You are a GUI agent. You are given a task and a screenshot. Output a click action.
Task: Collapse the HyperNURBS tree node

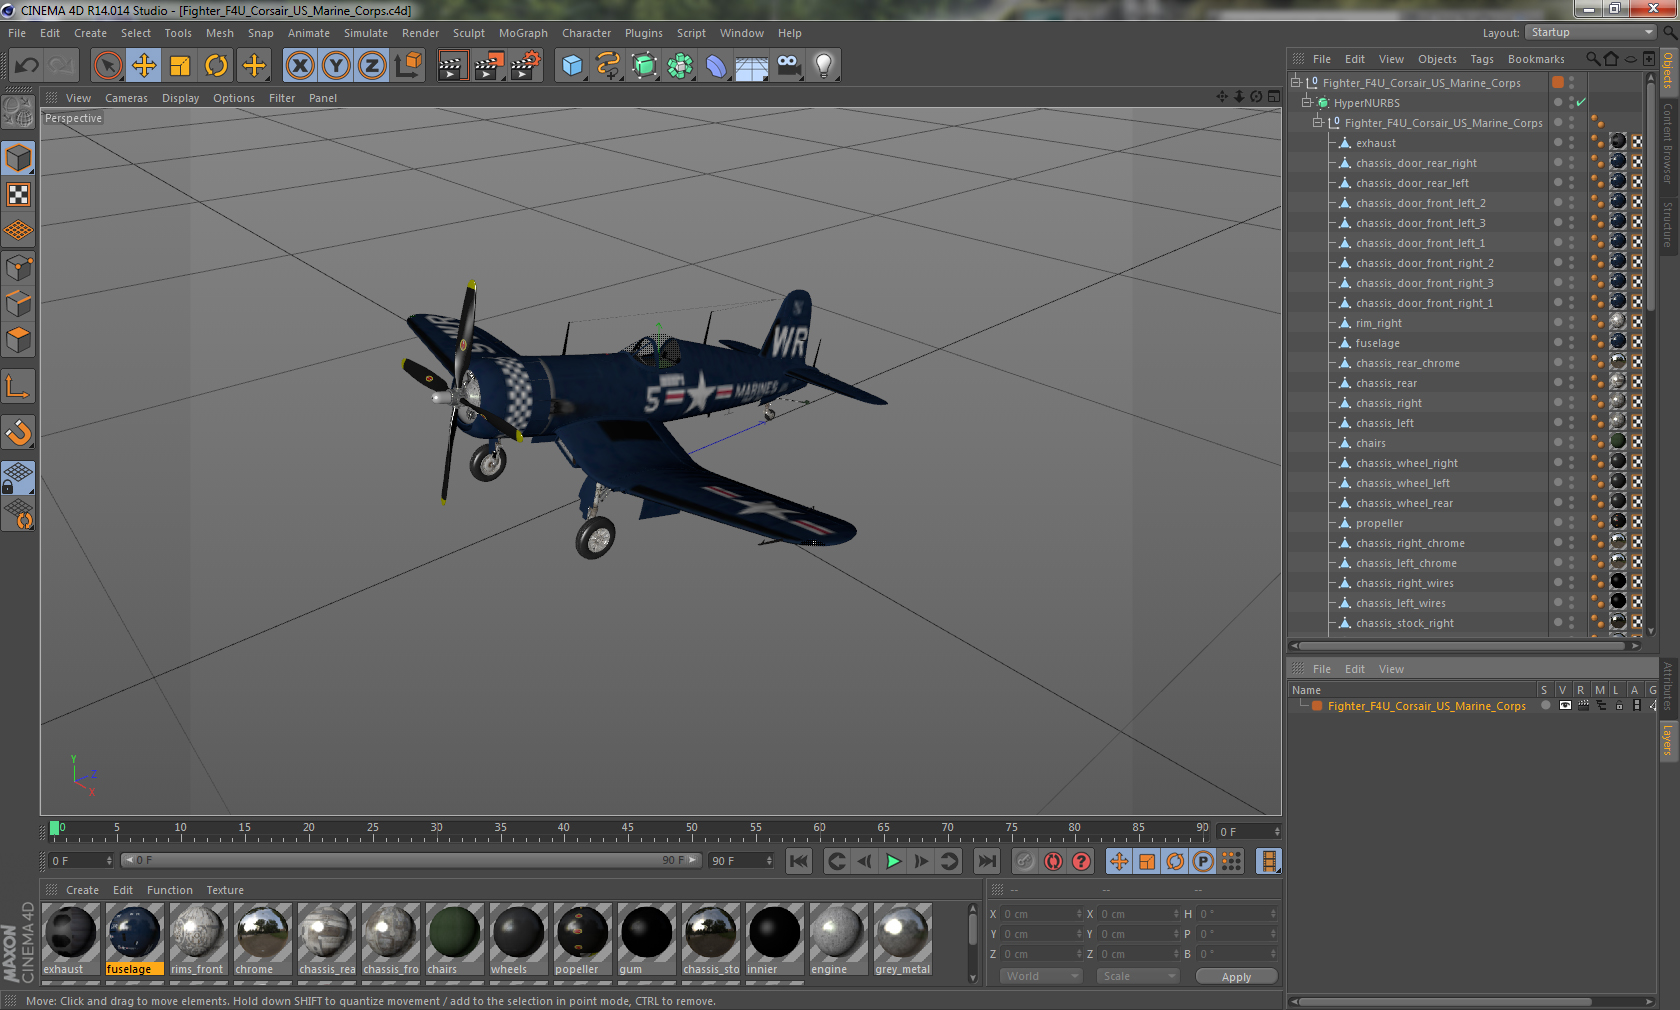(x=1306, y=103)
